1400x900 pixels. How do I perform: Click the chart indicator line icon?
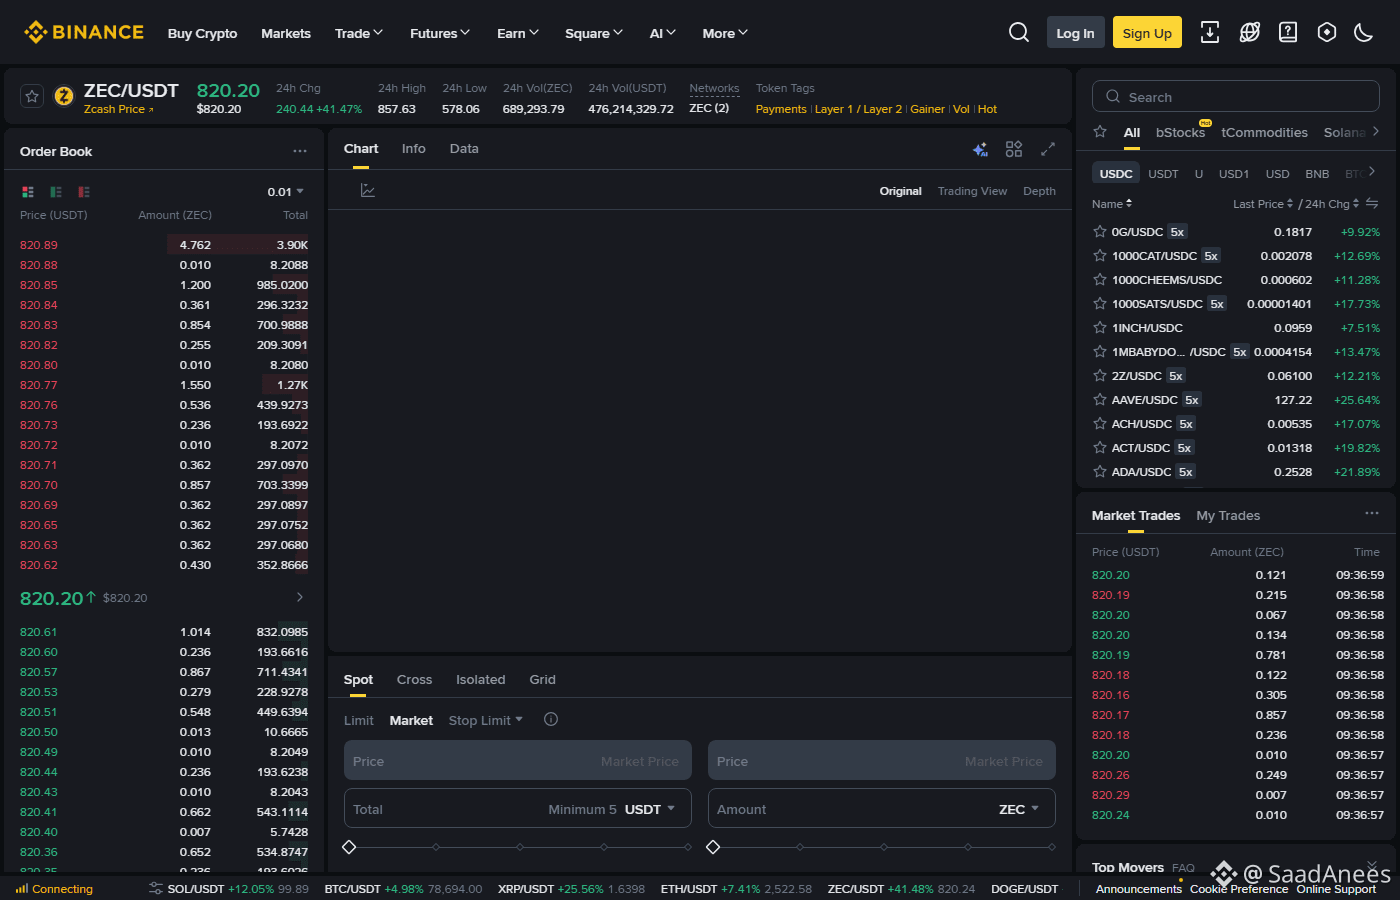368,190
